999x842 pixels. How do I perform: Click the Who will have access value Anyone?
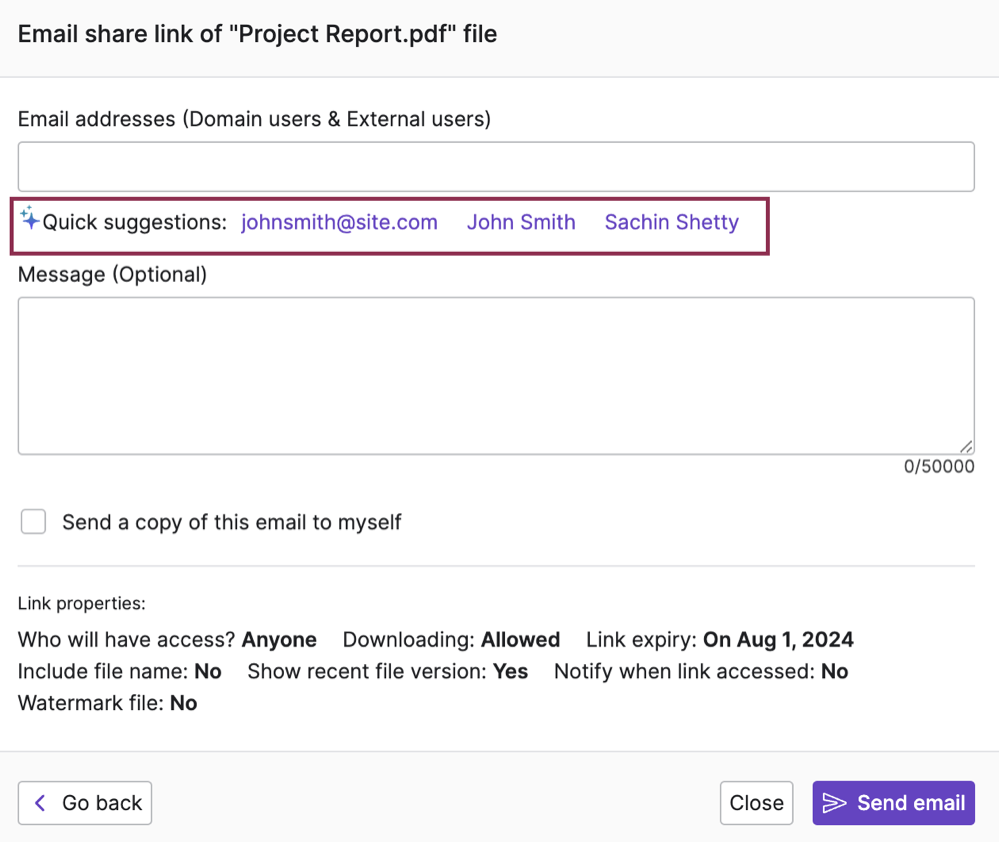coord(279,639)
